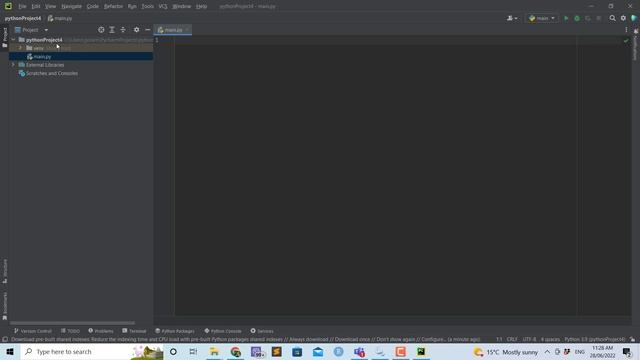Open editor tabs more options (three dots)
640x360 pixels.
pyautogui.click(x=626, y=30)
